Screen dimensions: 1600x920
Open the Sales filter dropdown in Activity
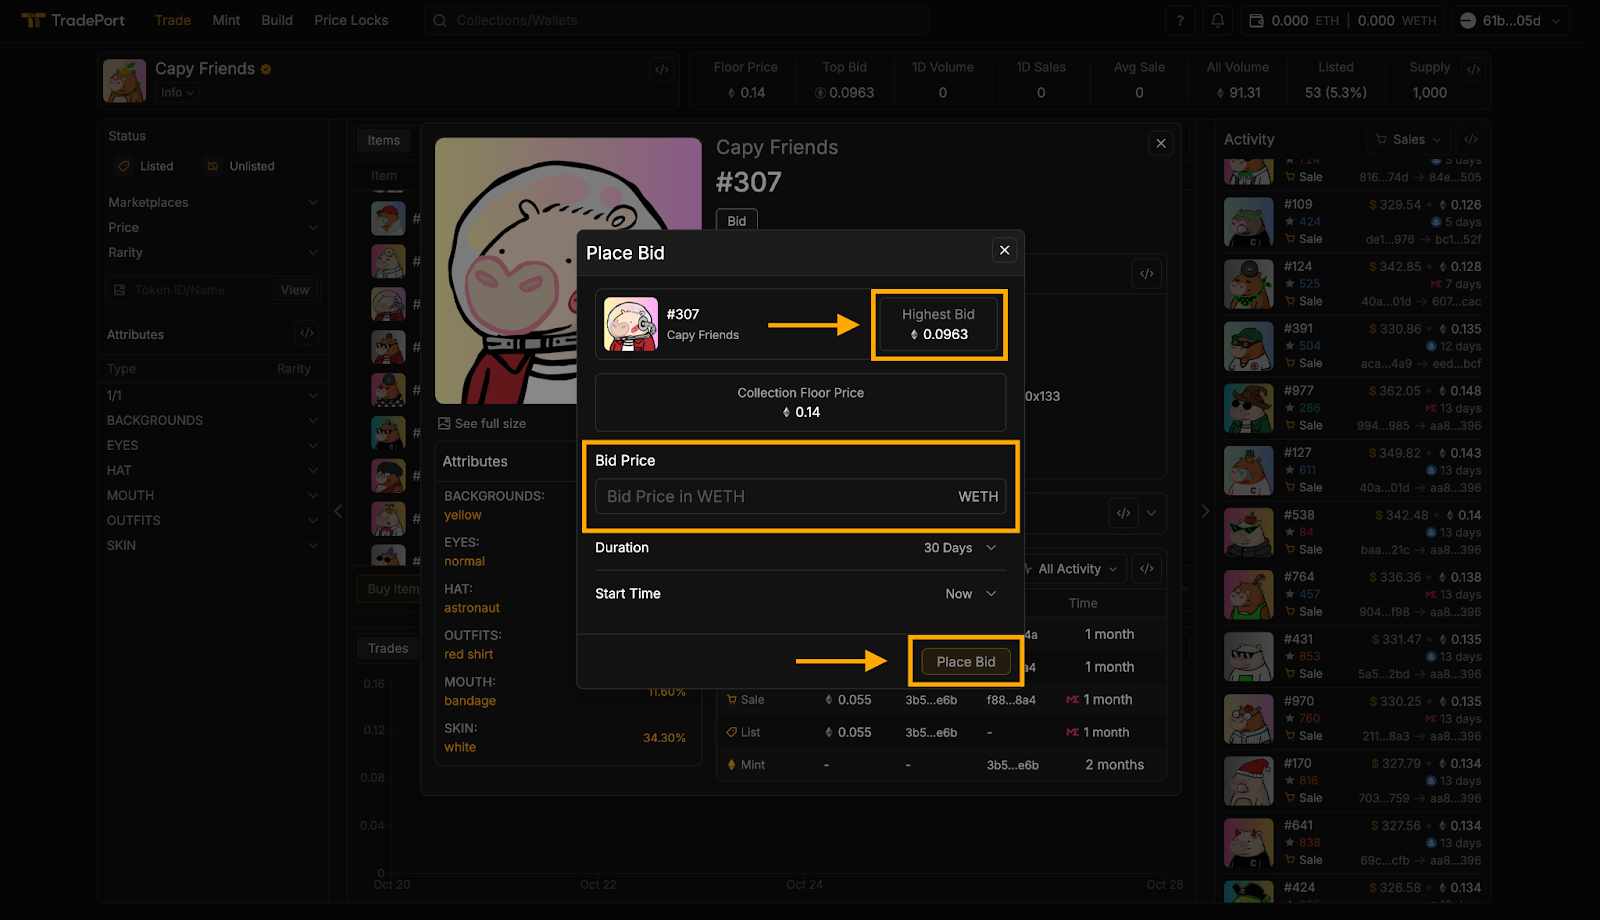1408,139
